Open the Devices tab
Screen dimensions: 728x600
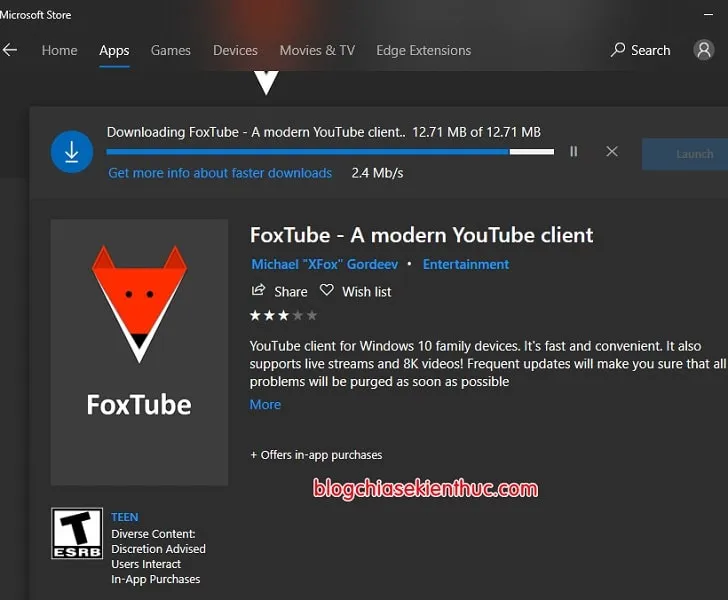[235, 50]
